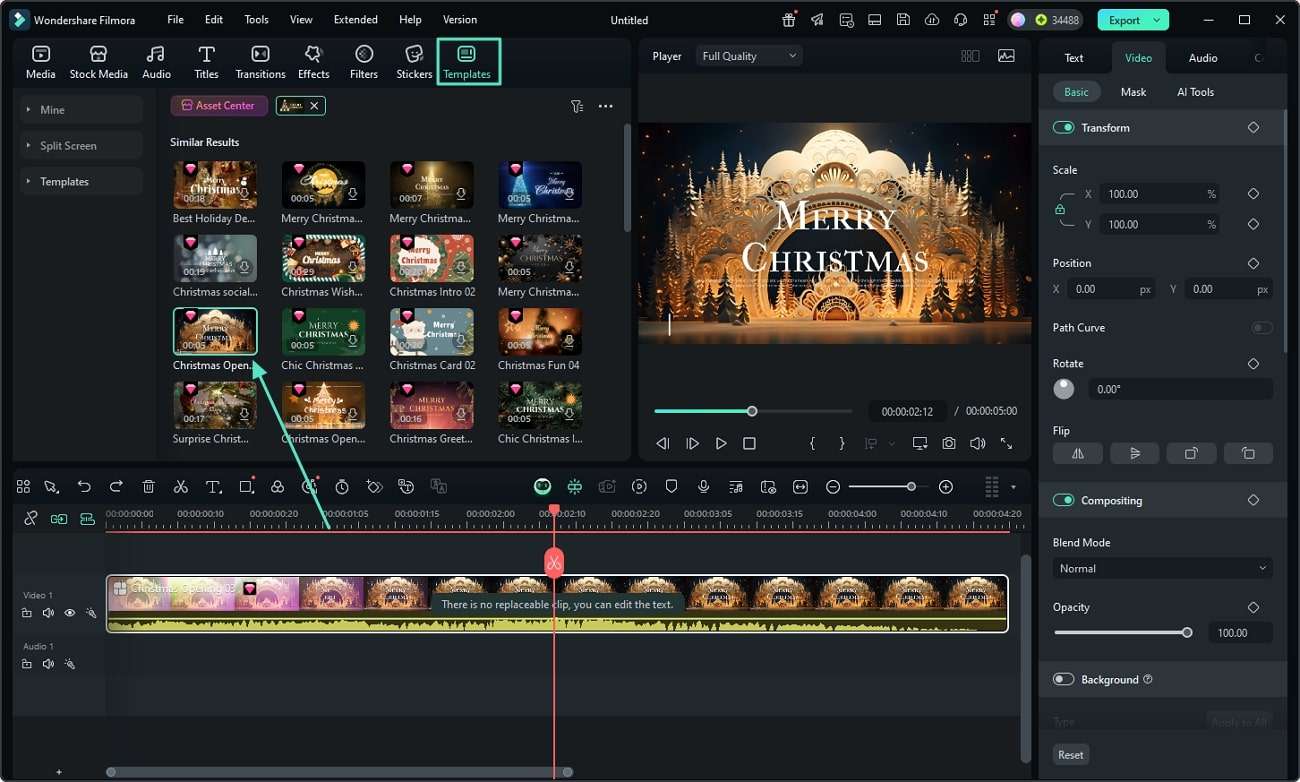The image size is (1300, 782).
Task: Click the play button in the player
Action: click(721, 443)
